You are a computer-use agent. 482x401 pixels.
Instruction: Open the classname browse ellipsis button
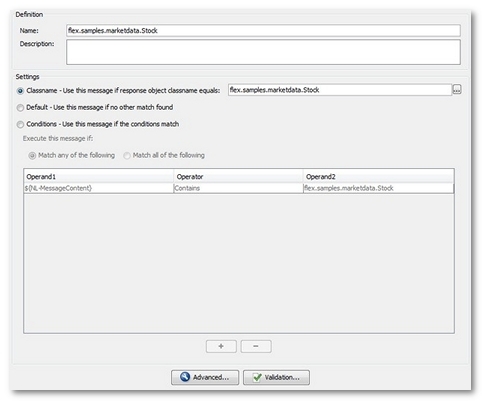tap(457, 89)
